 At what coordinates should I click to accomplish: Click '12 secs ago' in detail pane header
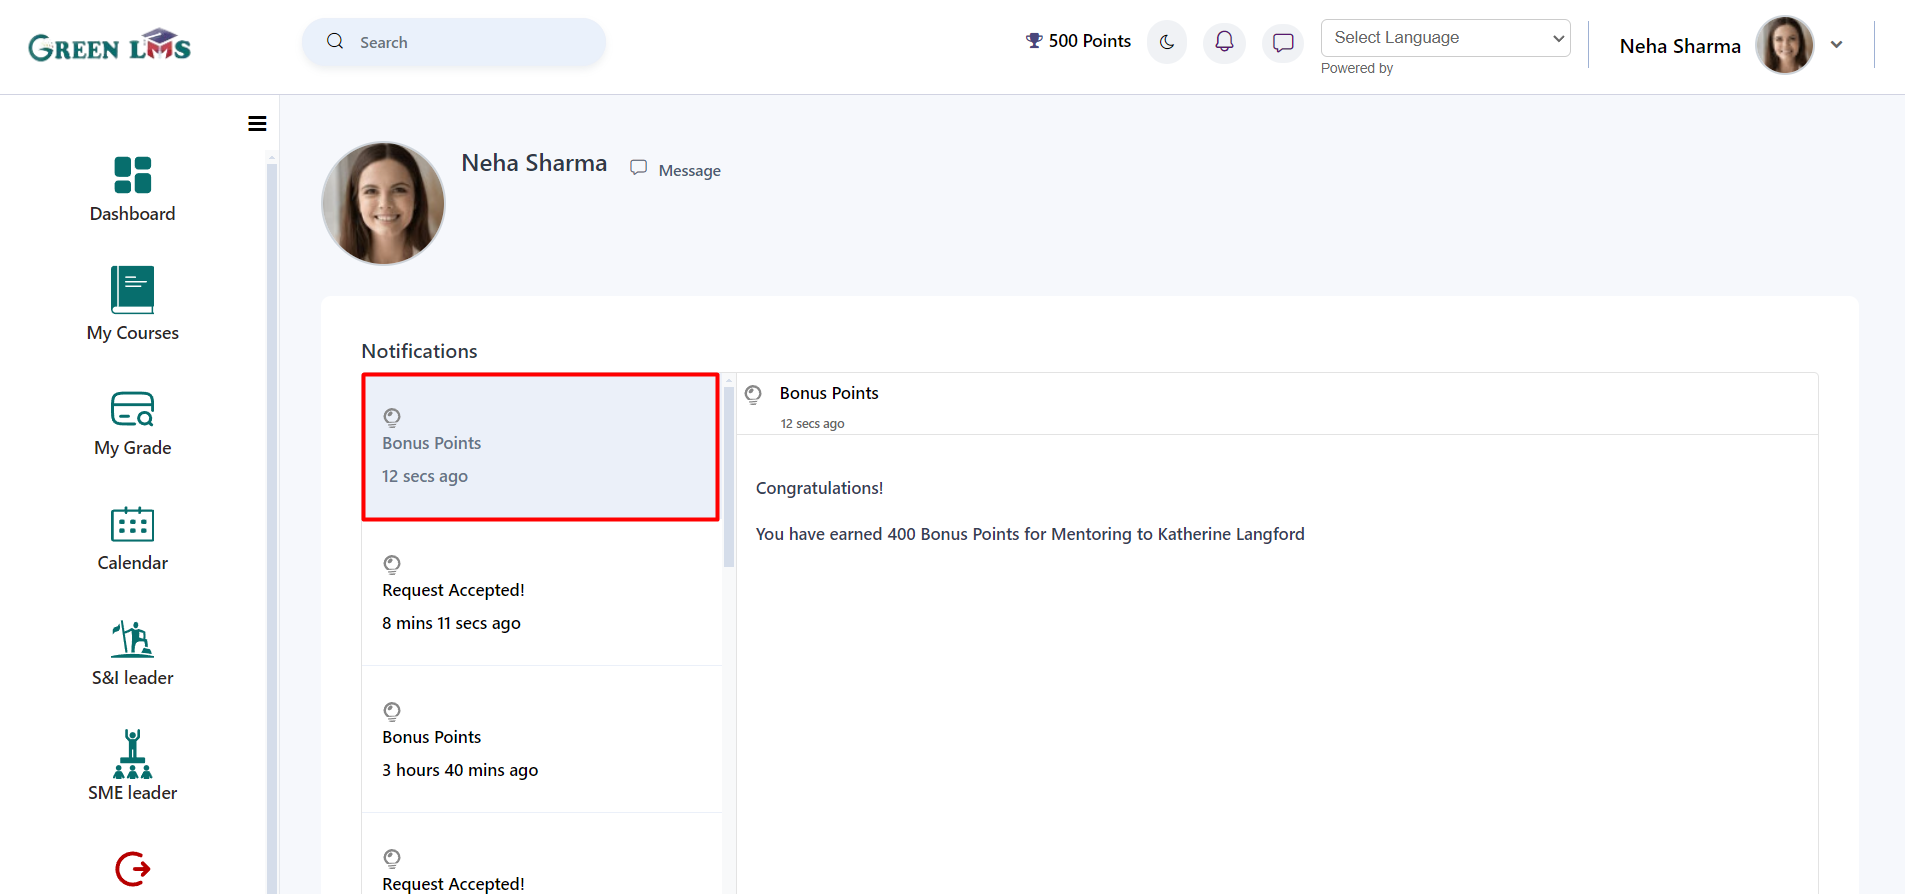pyautogui.click(x=812, y=424)
